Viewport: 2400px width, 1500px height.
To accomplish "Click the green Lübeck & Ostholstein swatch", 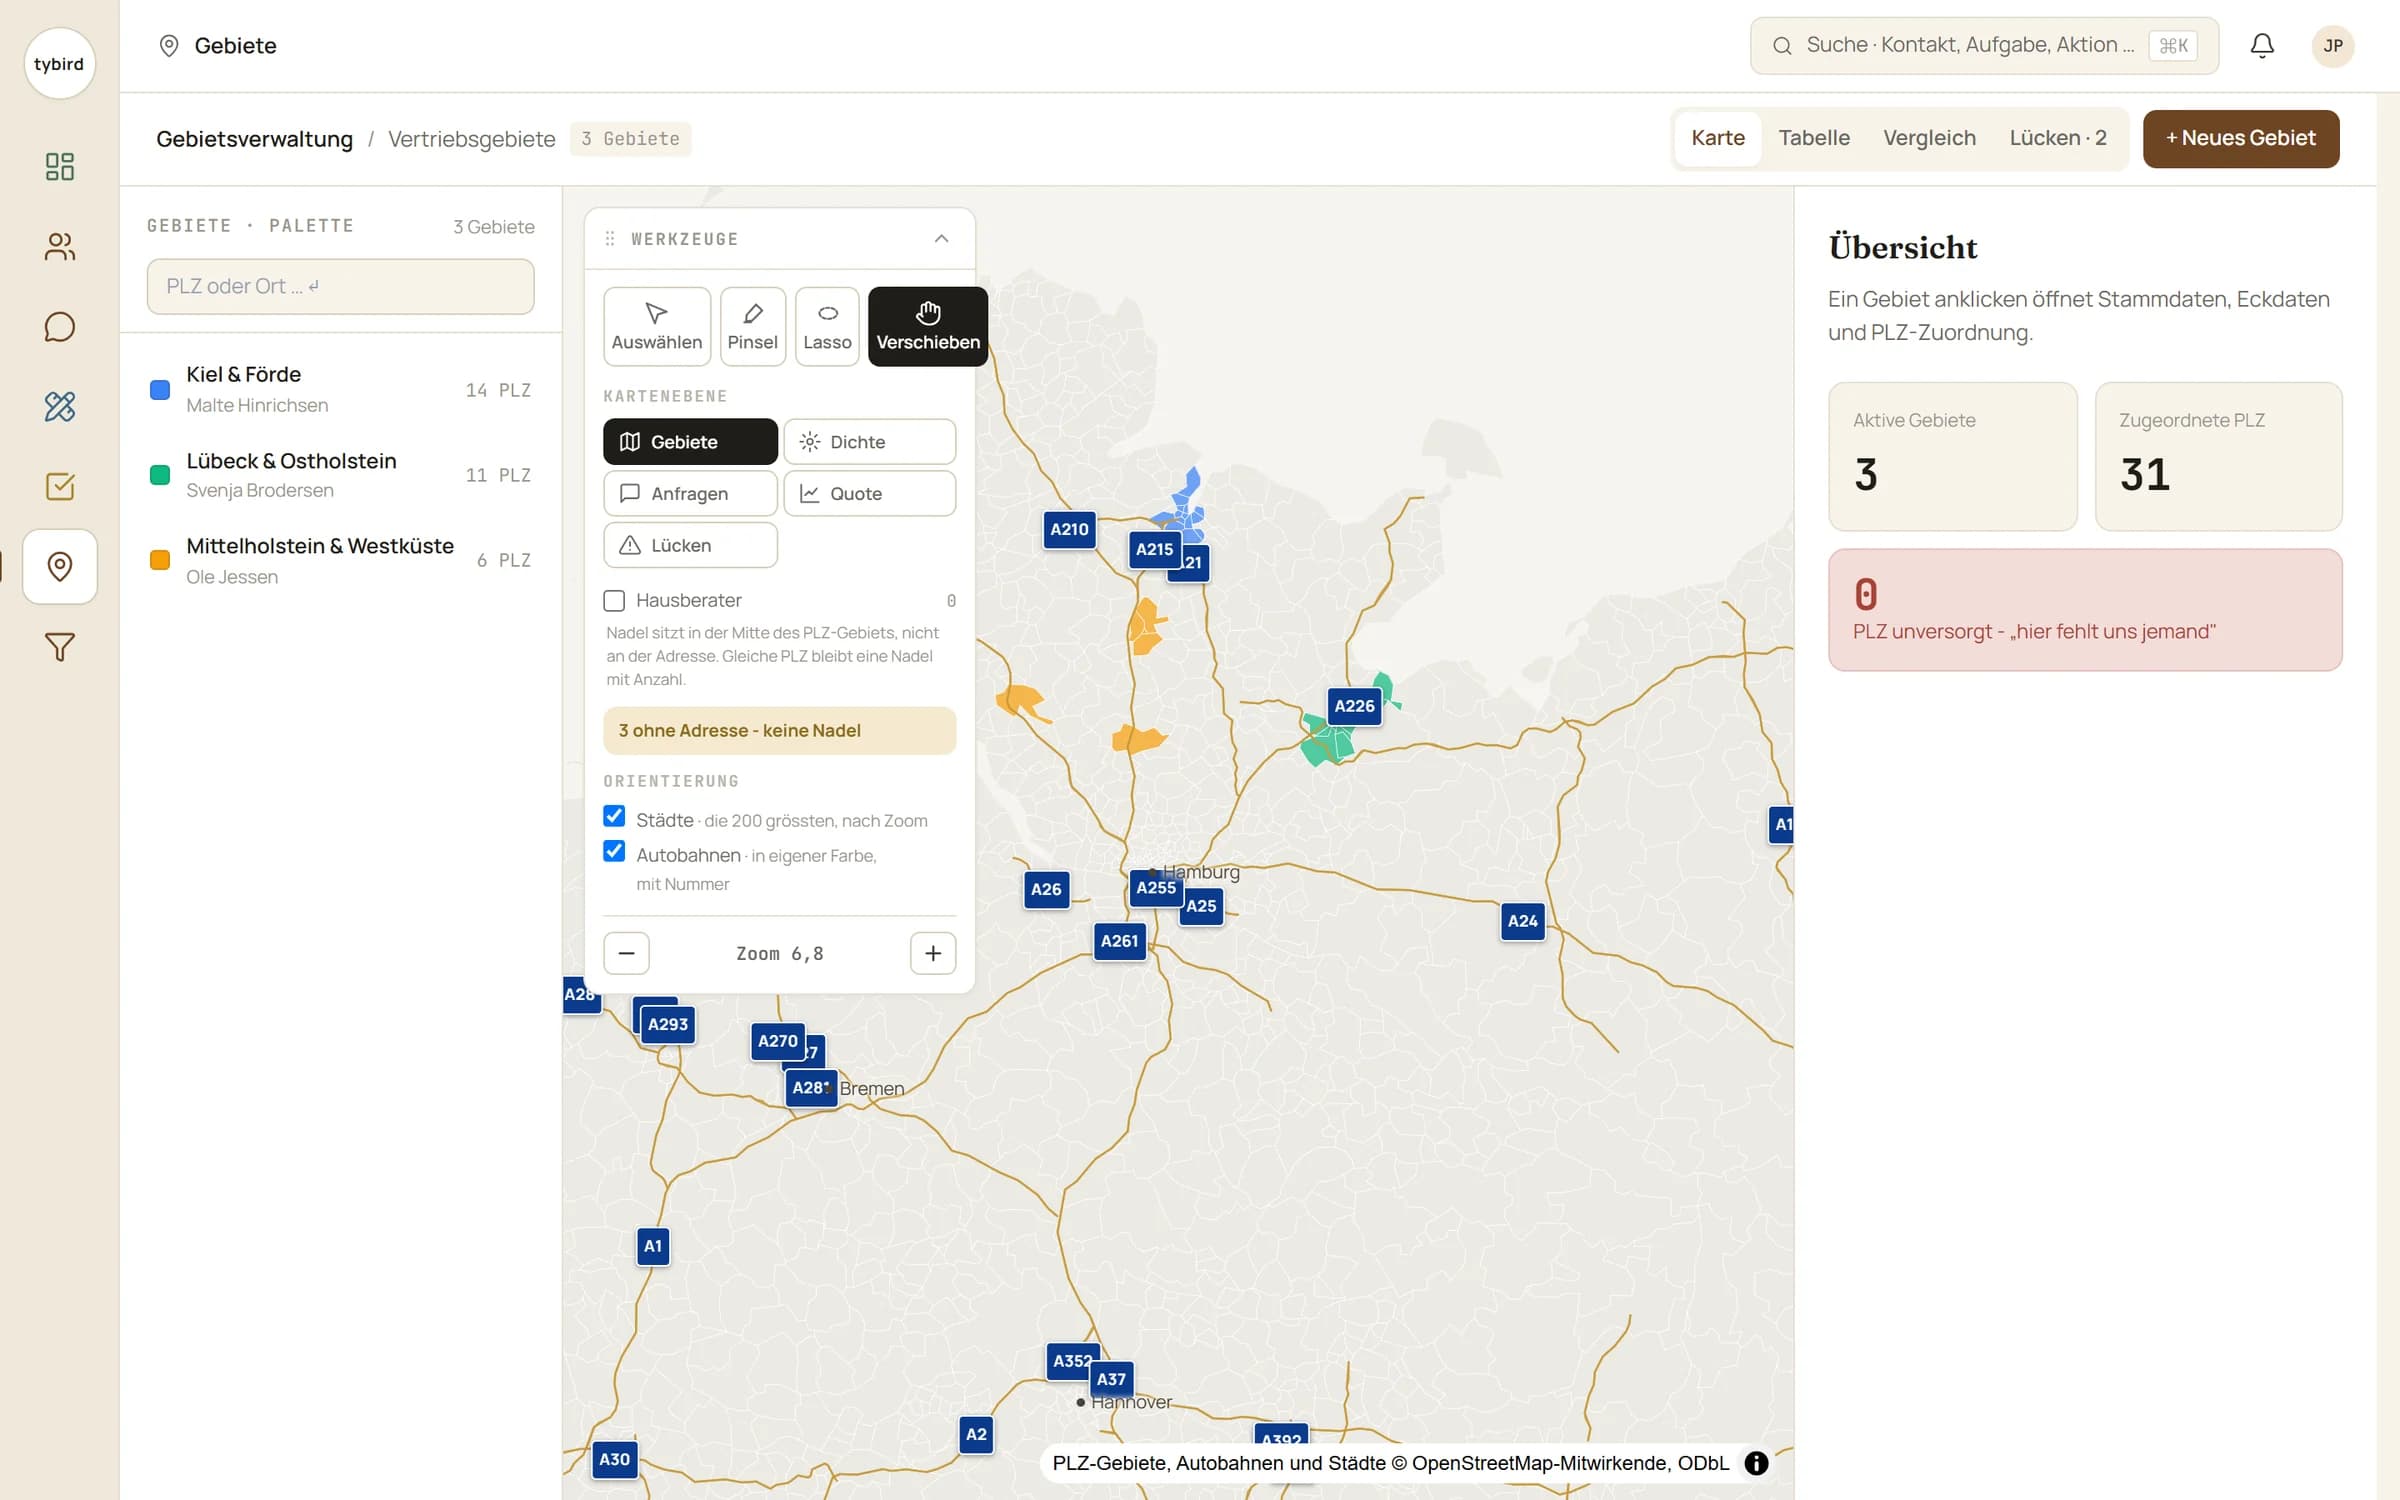I will tap(160, 475).
